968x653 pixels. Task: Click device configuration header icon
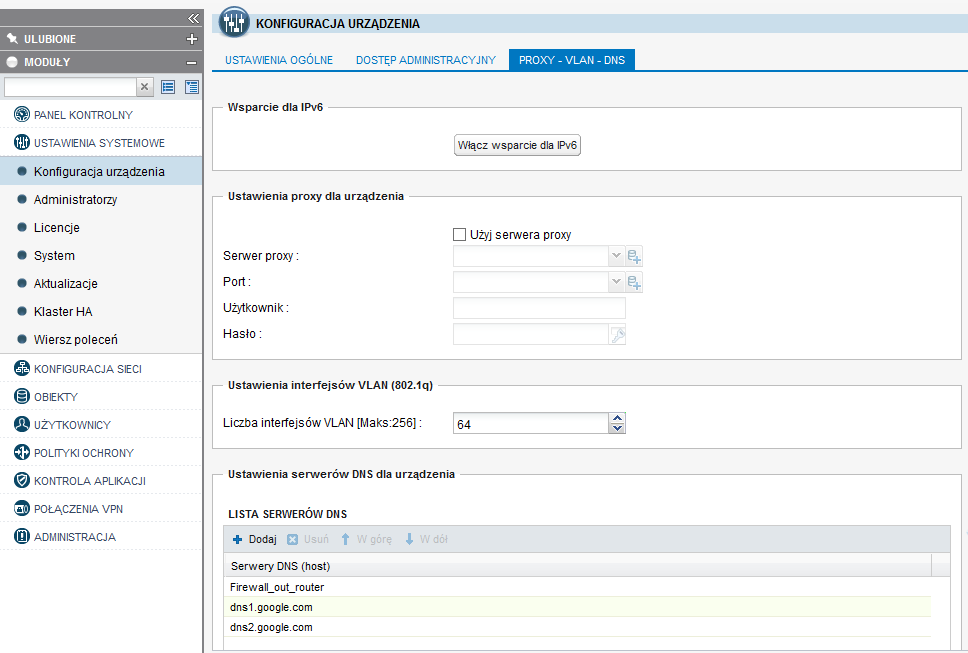234,23
